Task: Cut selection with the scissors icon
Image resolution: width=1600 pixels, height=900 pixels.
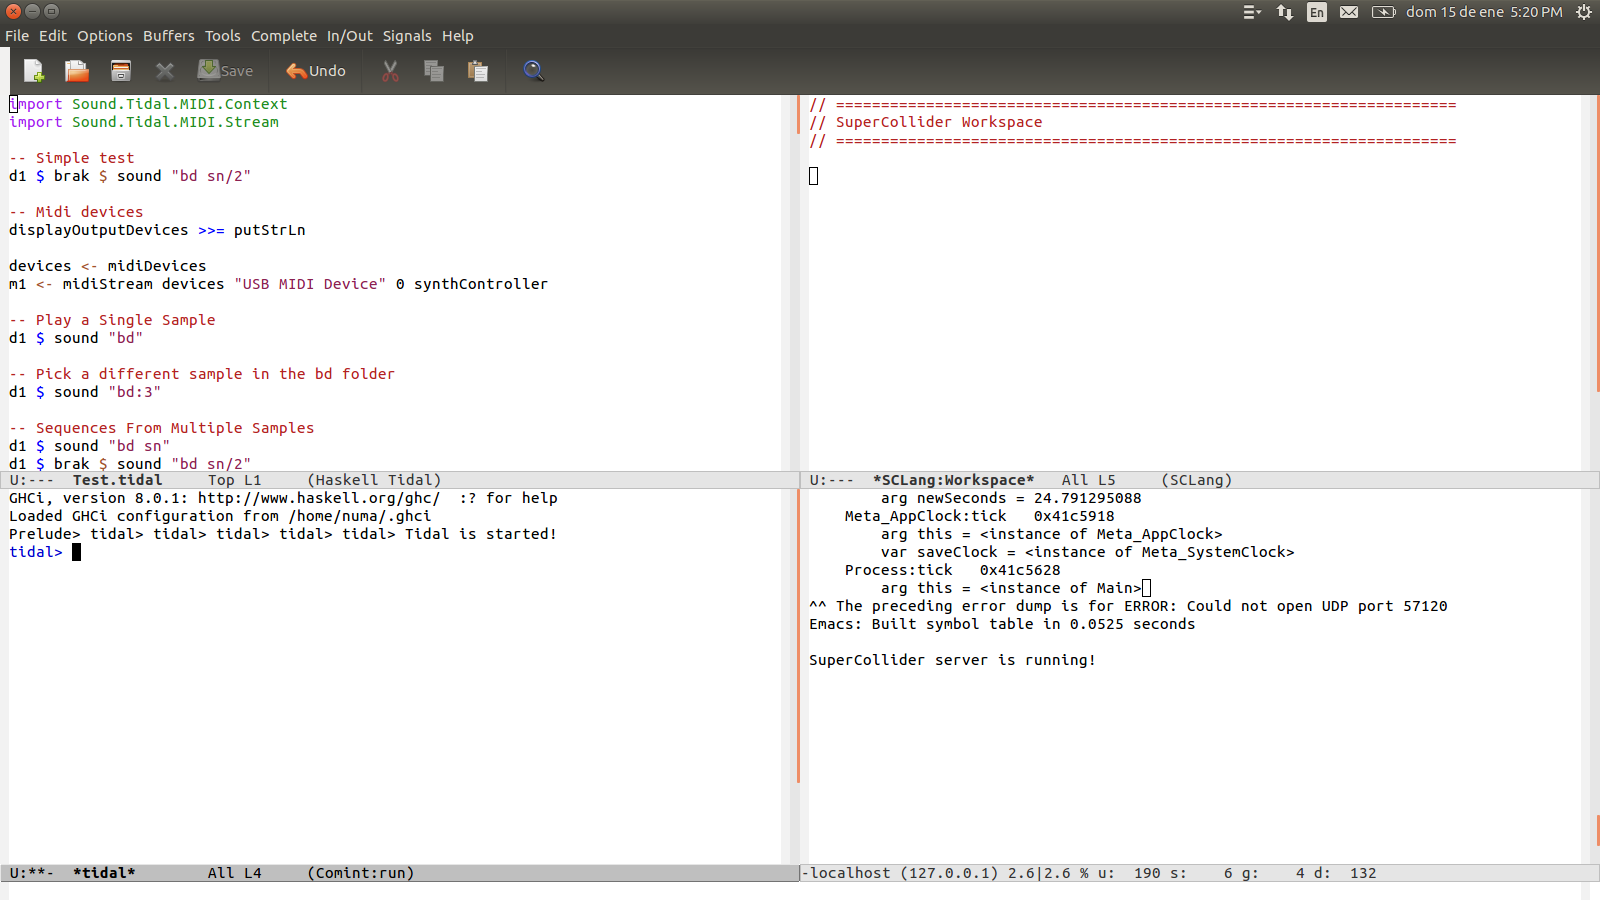Action: pos(390,71)
